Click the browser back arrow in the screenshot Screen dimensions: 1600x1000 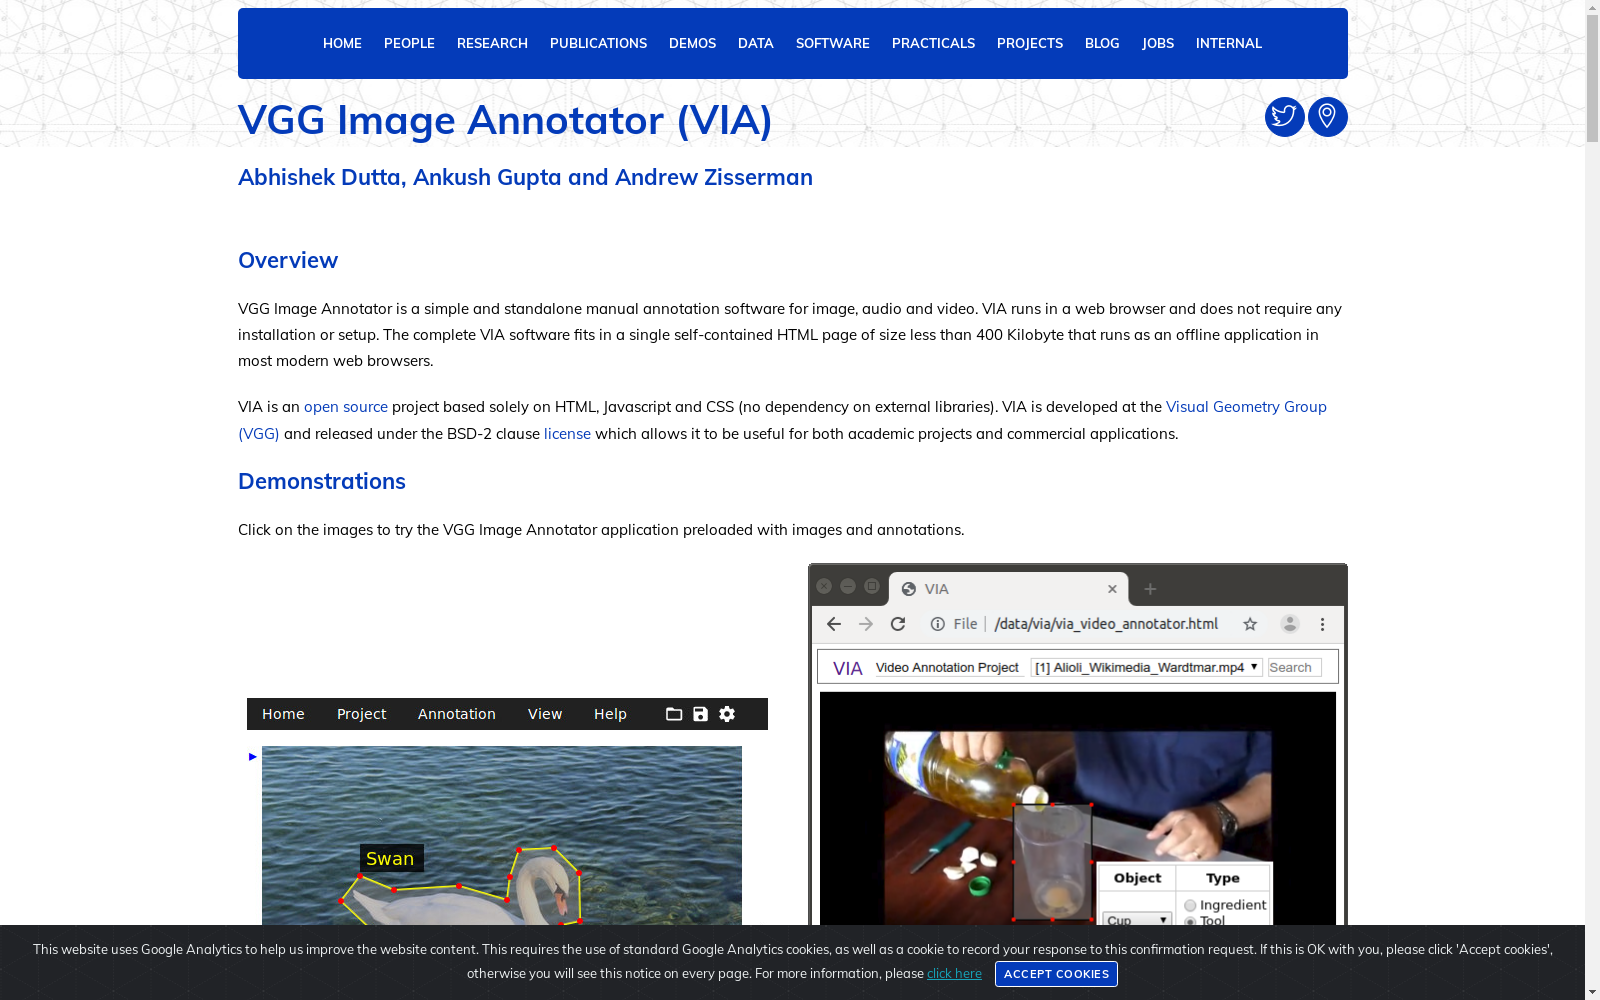(833, 623)
